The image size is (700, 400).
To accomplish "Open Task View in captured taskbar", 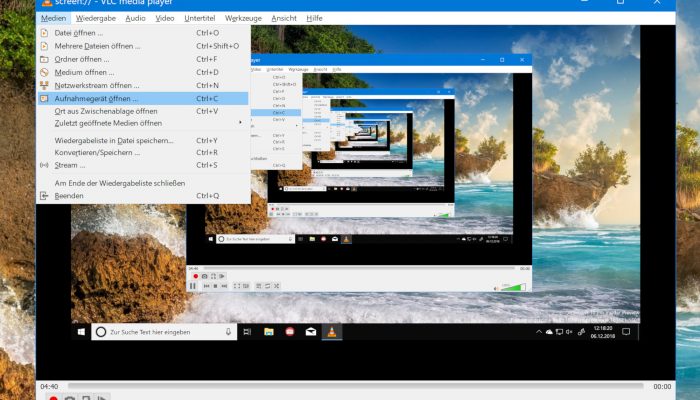I will (247, 332).
